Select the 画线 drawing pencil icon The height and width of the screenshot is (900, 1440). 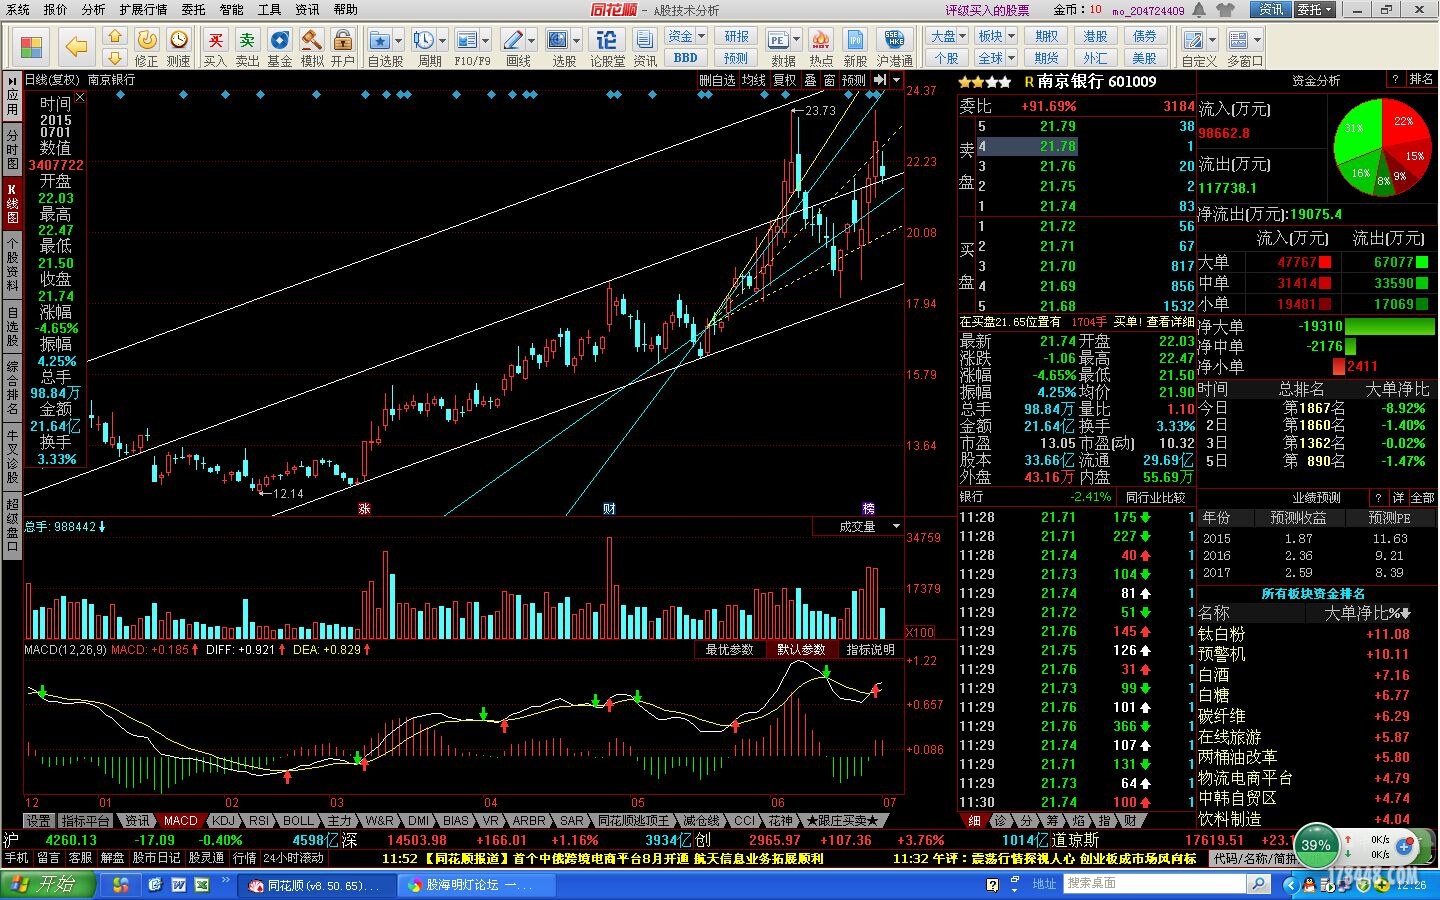[513, 40]
